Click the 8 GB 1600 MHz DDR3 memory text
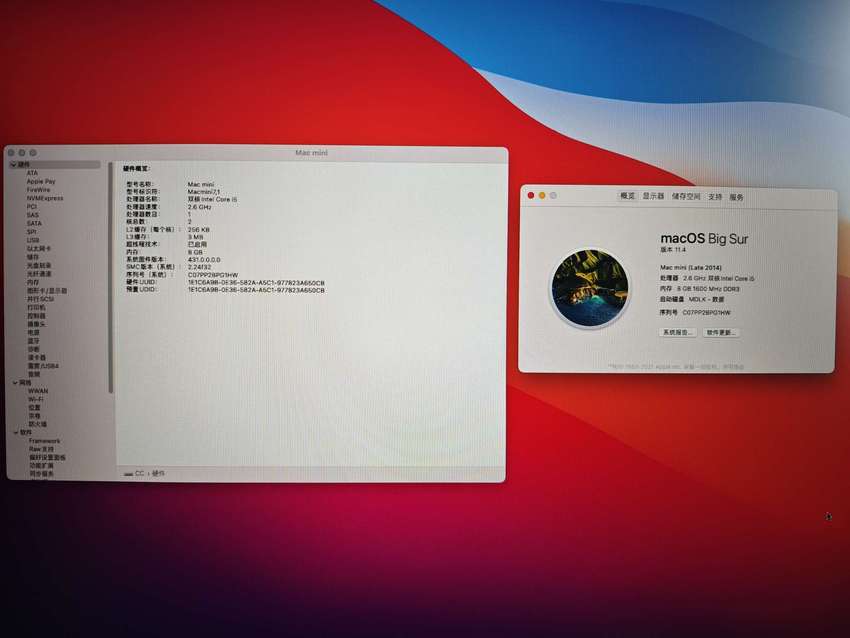 (x=708, y=289)
